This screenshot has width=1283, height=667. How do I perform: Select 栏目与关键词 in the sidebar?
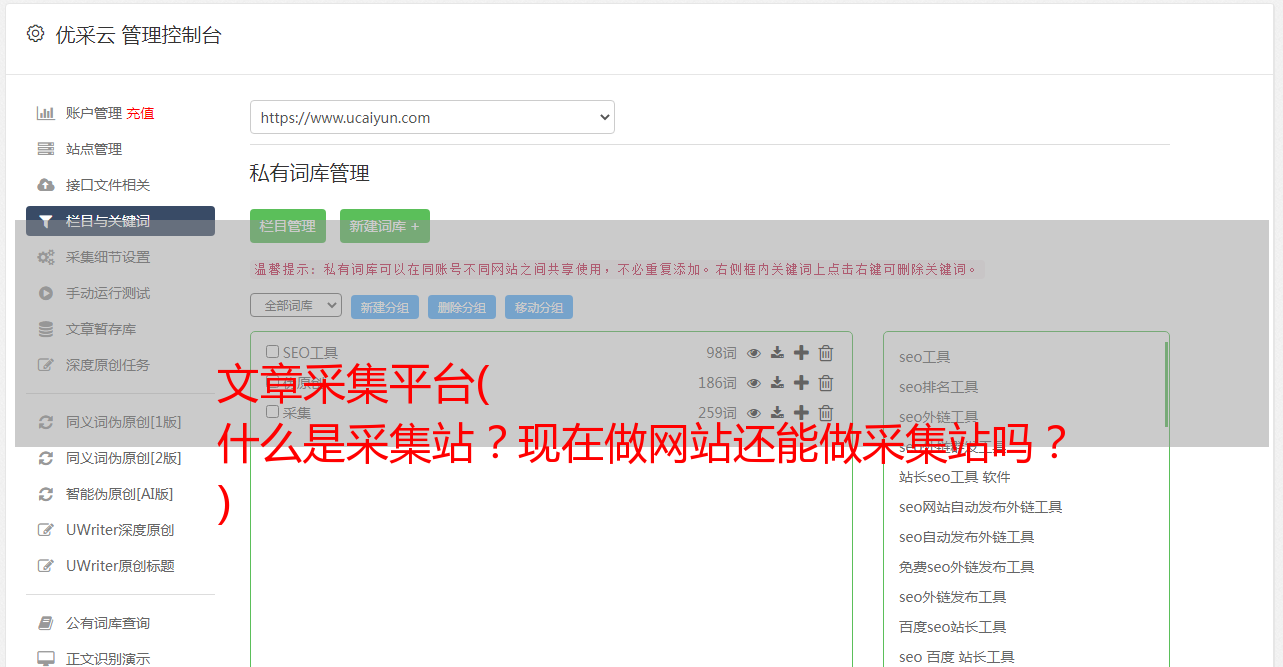click(120, 221)
